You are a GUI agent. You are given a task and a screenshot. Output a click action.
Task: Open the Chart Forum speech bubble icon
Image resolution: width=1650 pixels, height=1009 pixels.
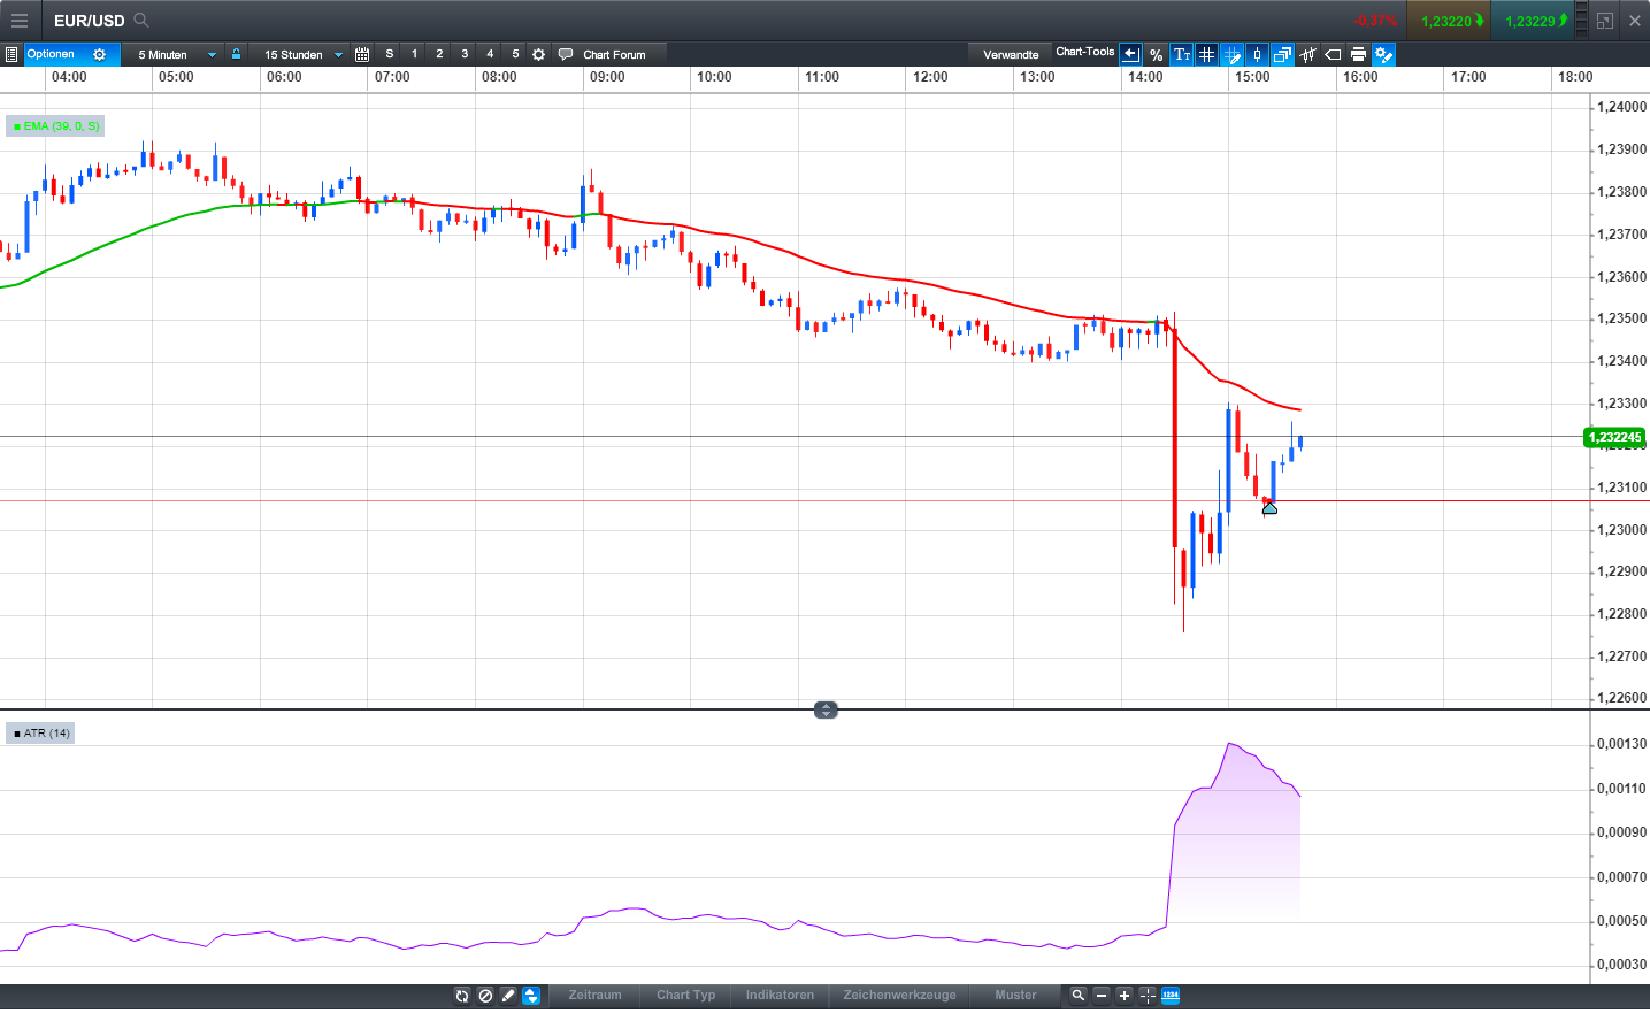[x=566, y=55]
